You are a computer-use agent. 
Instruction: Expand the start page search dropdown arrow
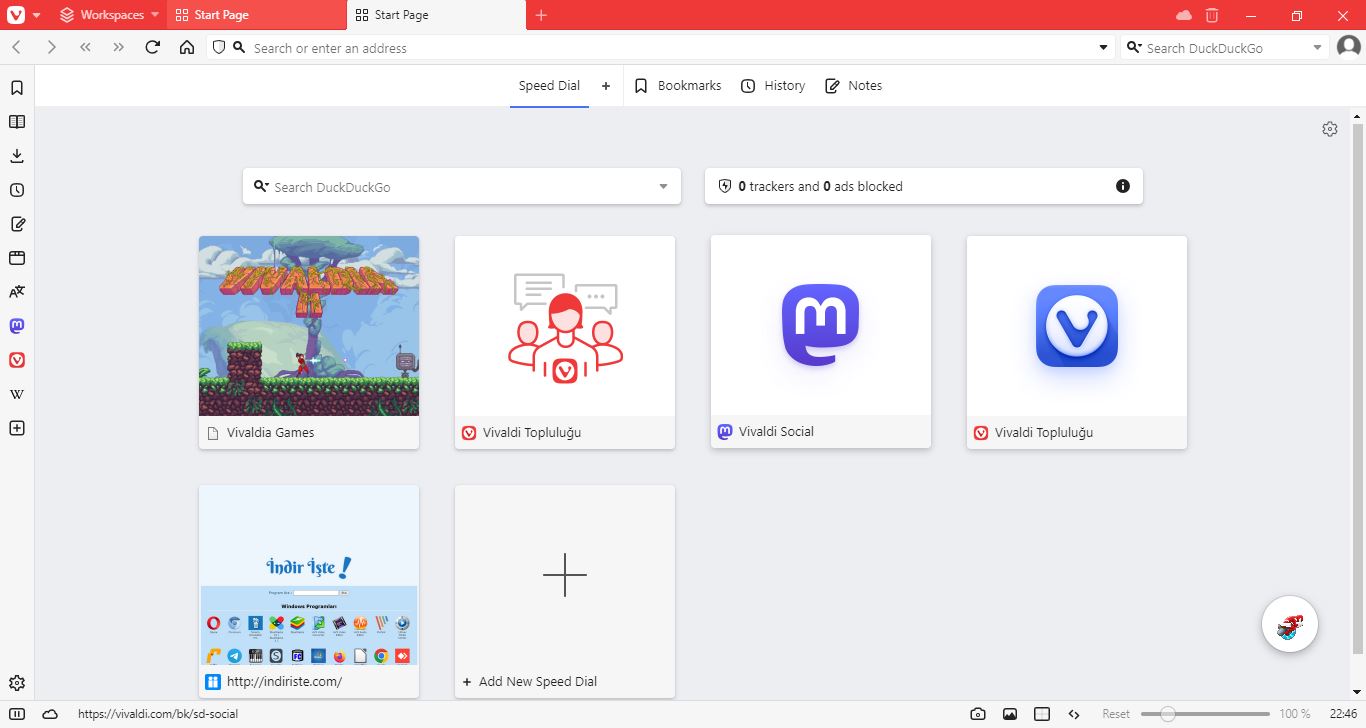[664, 187]
